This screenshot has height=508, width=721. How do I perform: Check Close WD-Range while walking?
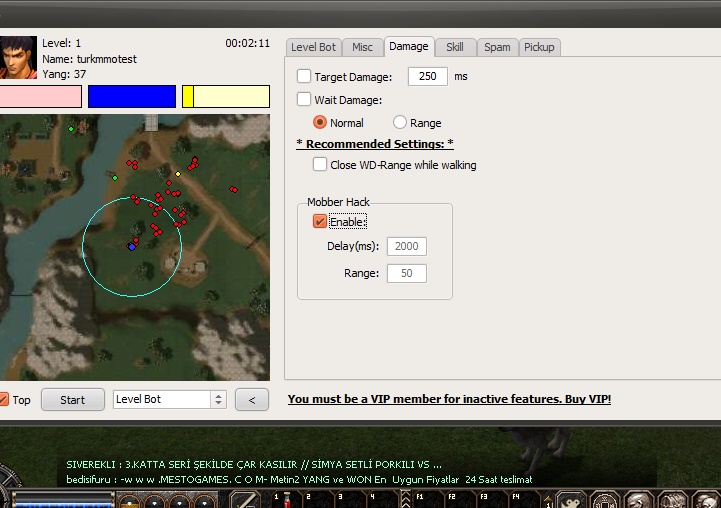click(x=320, y=164)
